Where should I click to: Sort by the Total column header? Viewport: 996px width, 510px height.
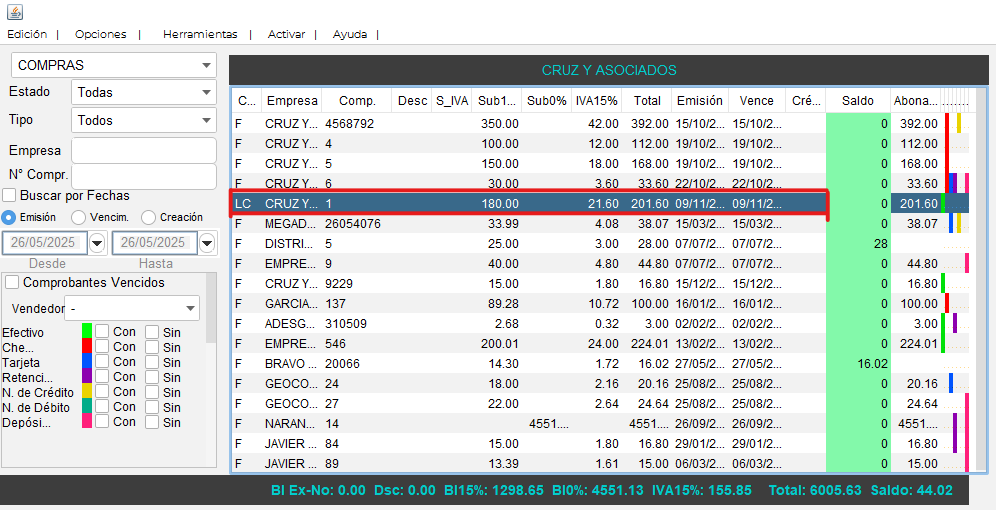(x=647, y=101)
